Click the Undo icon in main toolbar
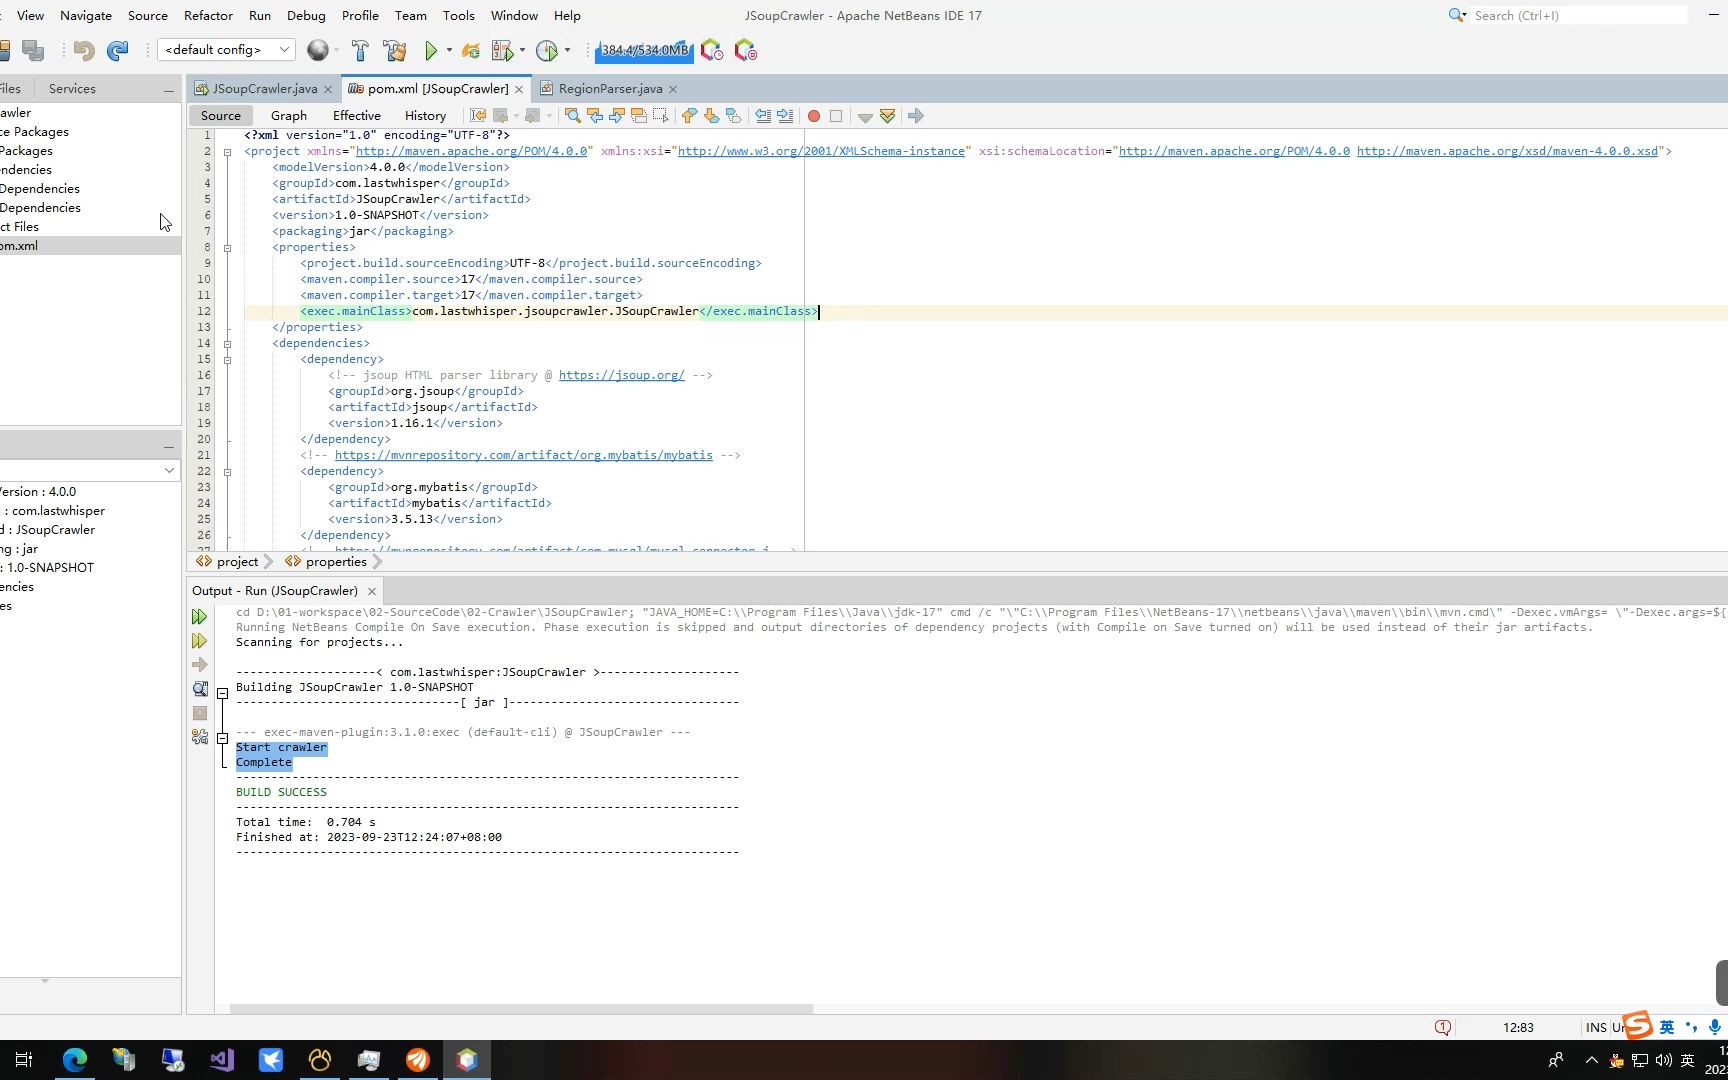The width and height of the screenshot is (1728, 1080). click(84, 50)
